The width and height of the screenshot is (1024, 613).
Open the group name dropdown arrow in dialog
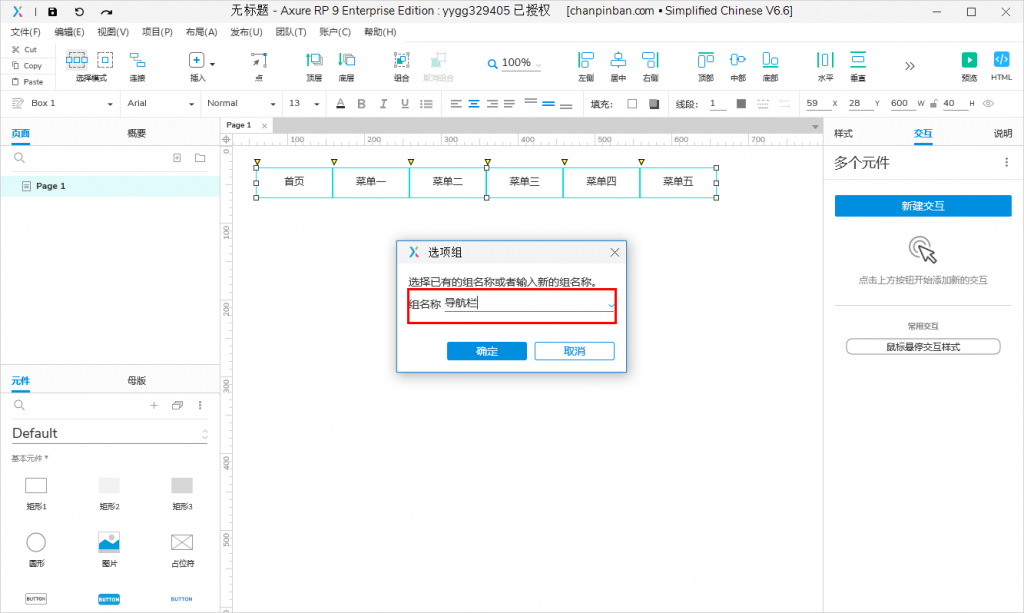pyautogui.click(x=612, y=305)
